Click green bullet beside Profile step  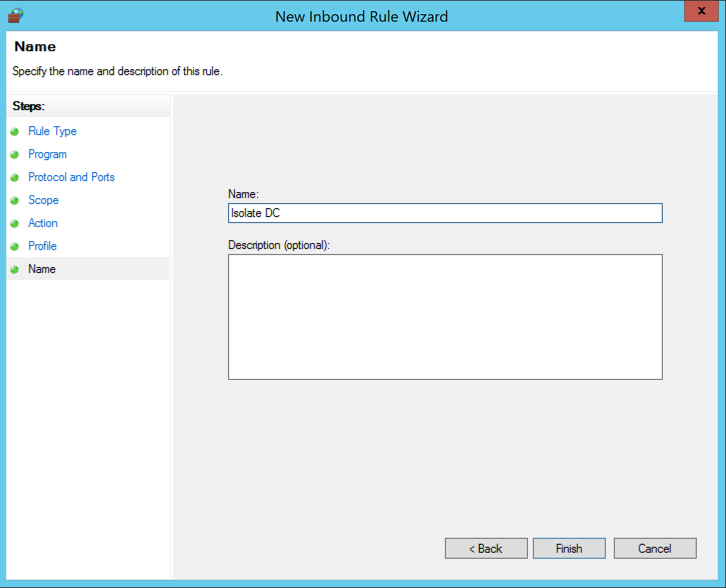click(x=15, y=246)
